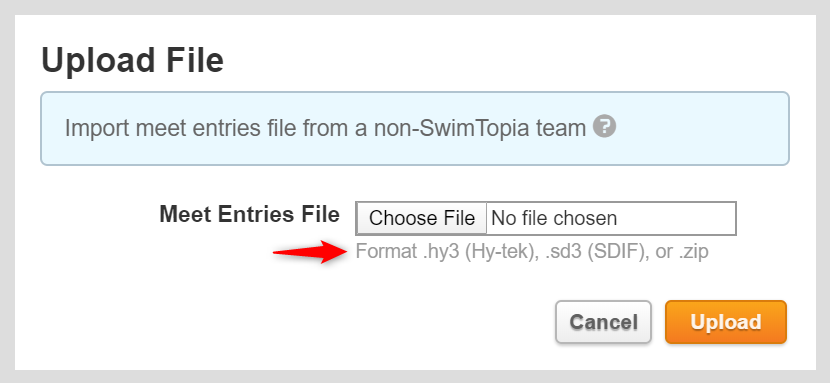Select the 'Meet Entries File' label
Image resolution: width=830 pixels, height=383 pixels.
coord(249,215)
